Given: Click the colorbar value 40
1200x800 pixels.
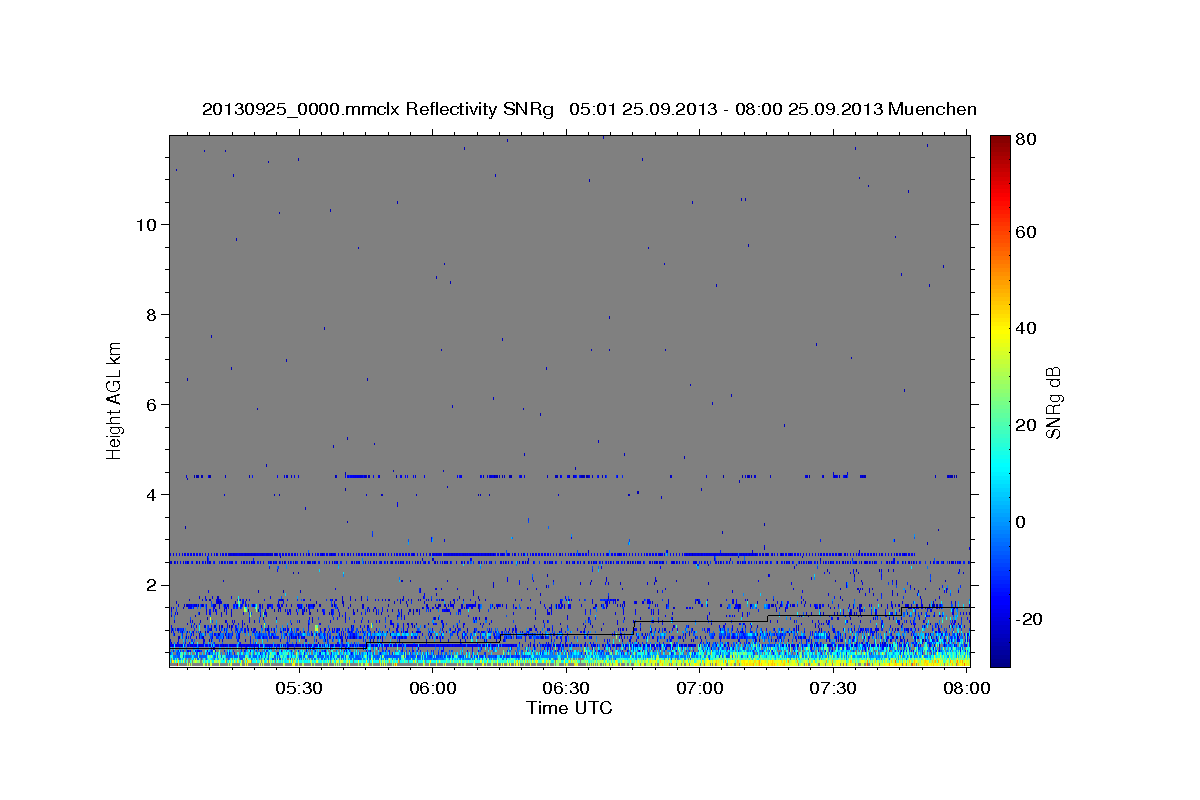Looking at the screenshot, I should (1028, 328).
